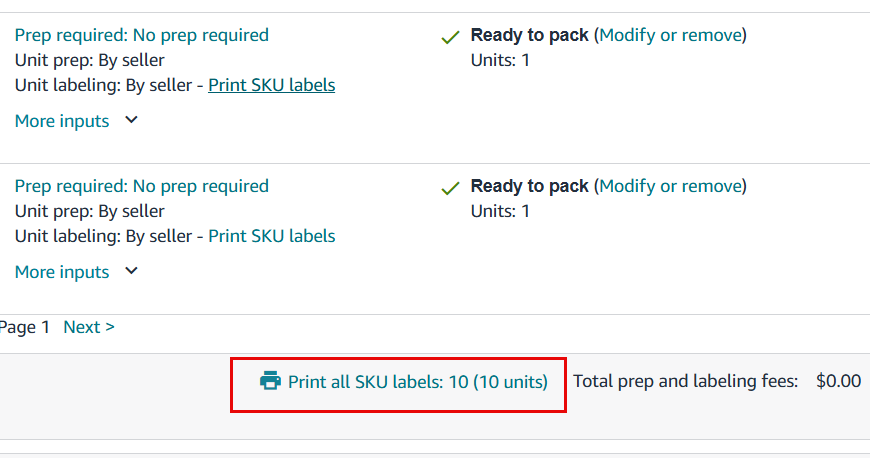Screen dimensions: 870x458
Task: Open the first row's More inputs link
Action: click(x=62, y=121)
